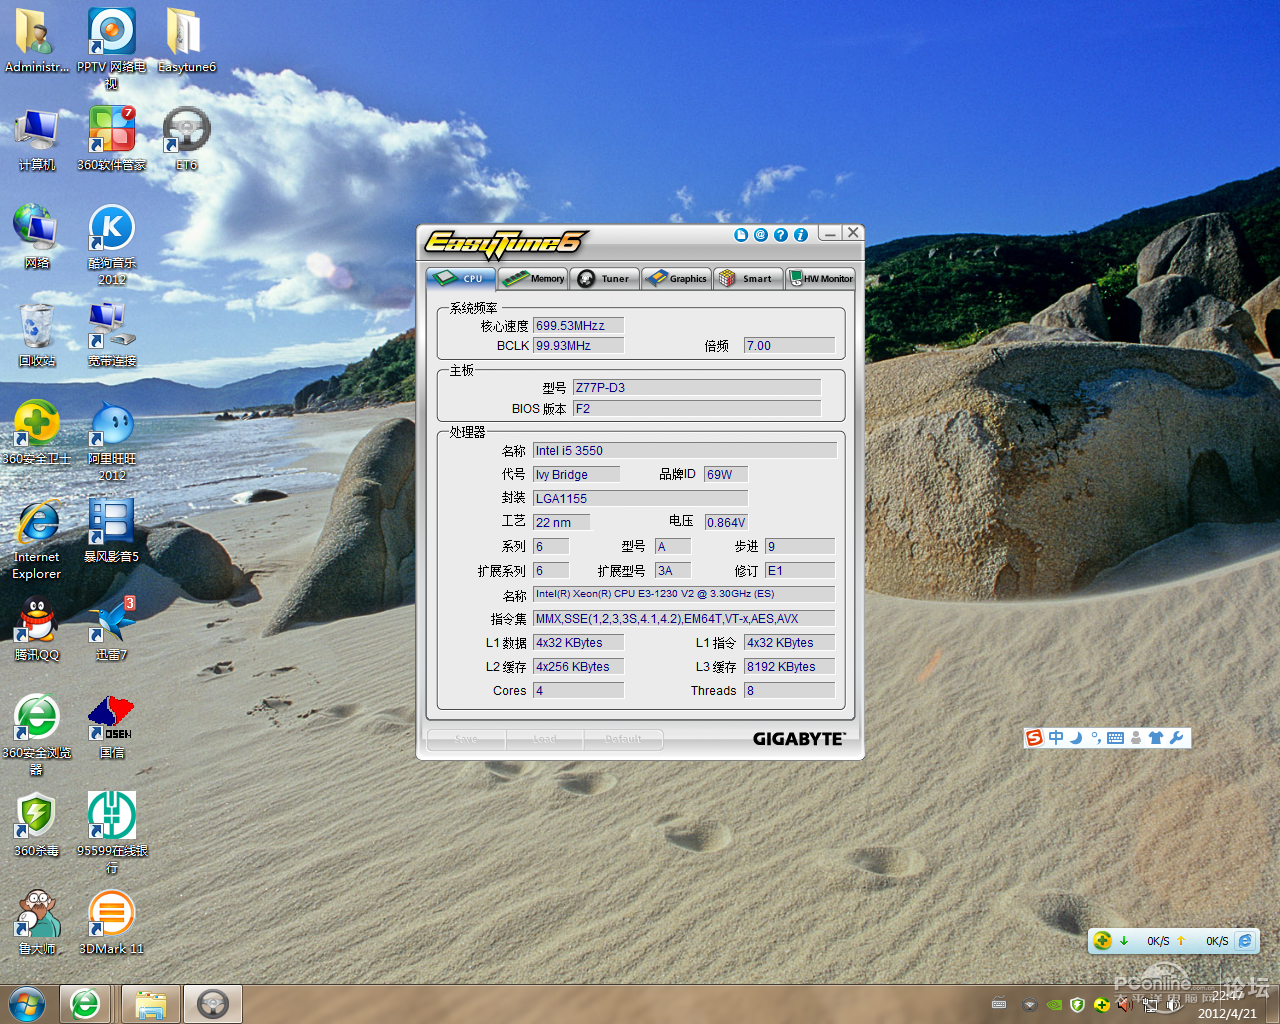Open the Windows Start menu

tap(27, 1003)
